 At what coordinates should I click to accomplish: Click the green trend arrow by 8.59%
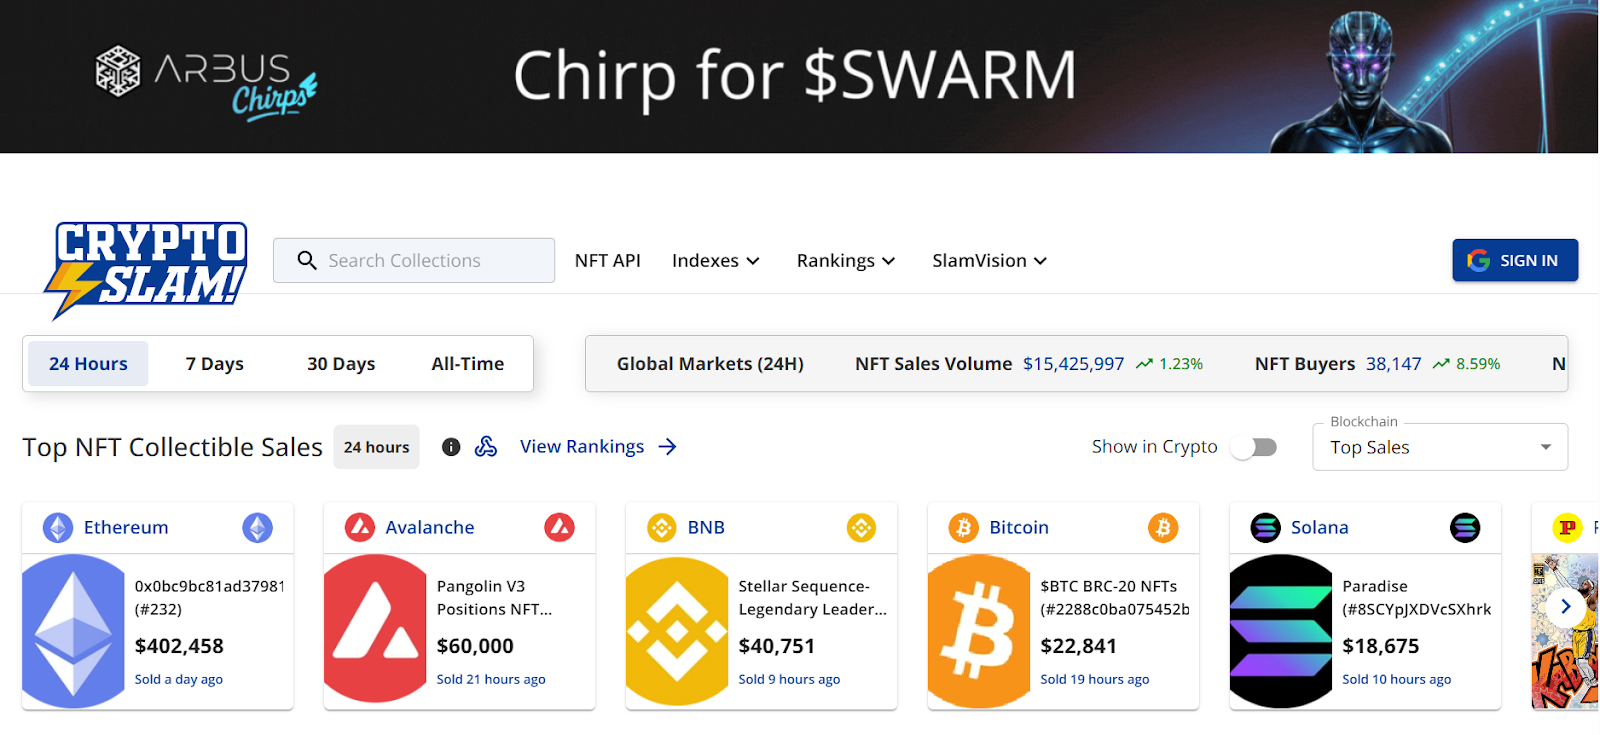tap(1441, 364)
